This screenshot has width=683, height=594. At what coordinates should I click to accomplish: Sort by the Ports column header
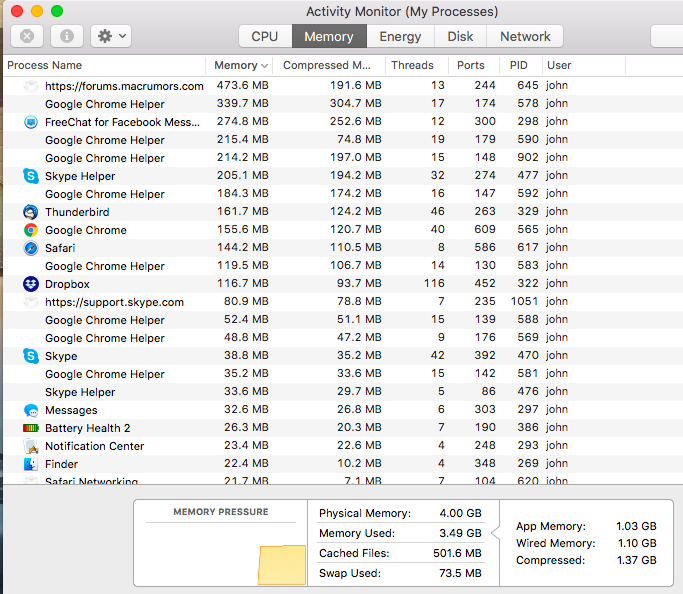tap(473, 65)
